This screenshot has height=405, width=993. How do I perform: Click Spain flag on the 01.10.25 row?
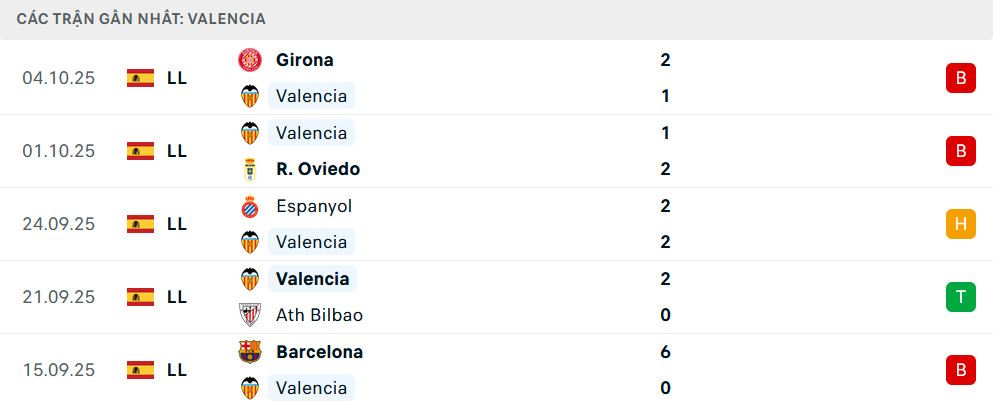[x=140, y=151]
